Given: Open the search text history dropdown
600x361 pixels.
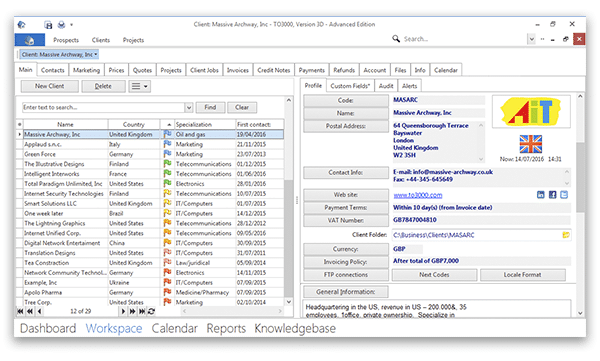Looking at the screenshot, I should 189,108.
